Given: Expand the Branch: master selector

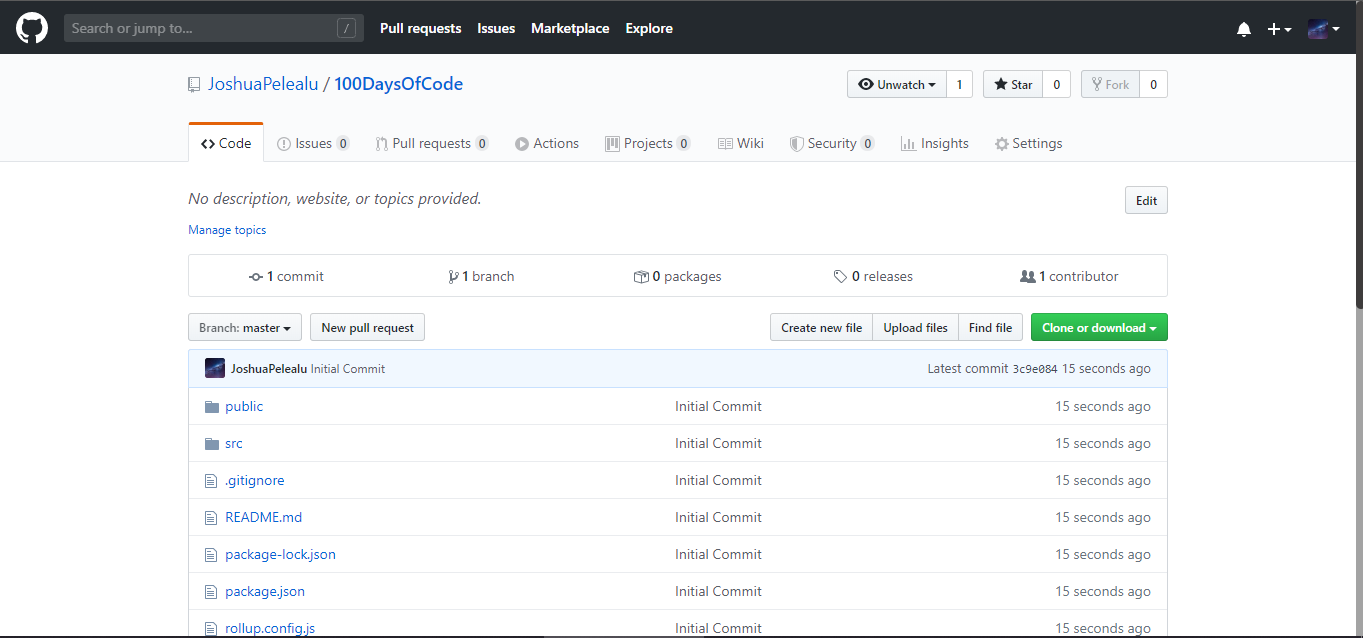Looking at the screenshot, I should [245, 328].
